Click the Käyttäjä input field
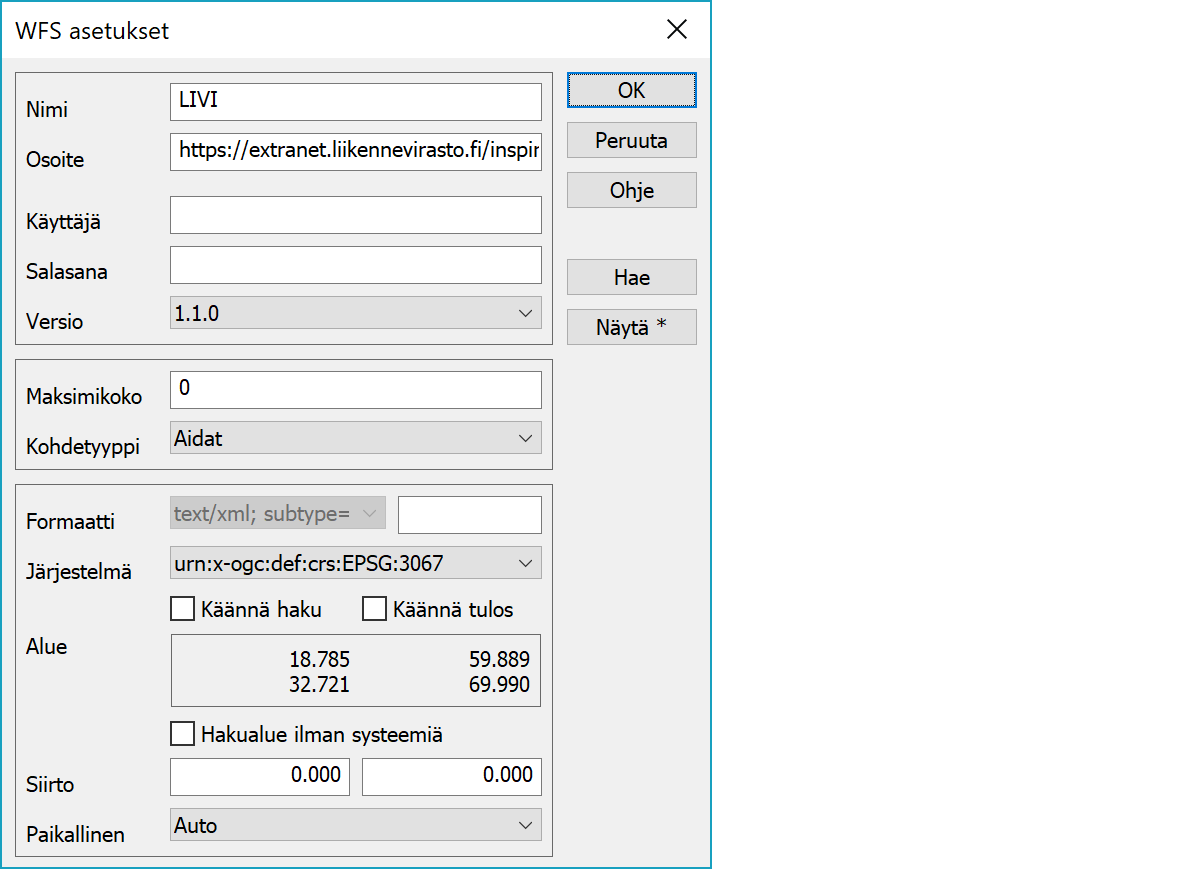Image resolution: width=1200 pixels, height=869 pixels. tap(355, 215)
